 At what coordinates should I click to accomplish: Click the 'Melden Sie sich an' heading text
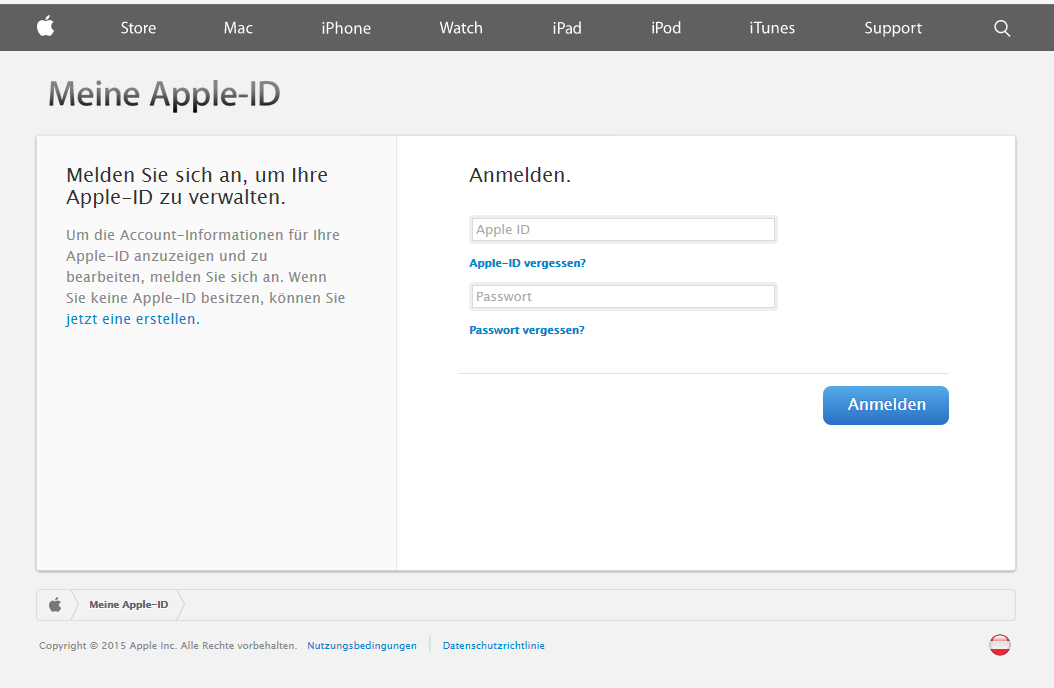click(x=197, y=186)
